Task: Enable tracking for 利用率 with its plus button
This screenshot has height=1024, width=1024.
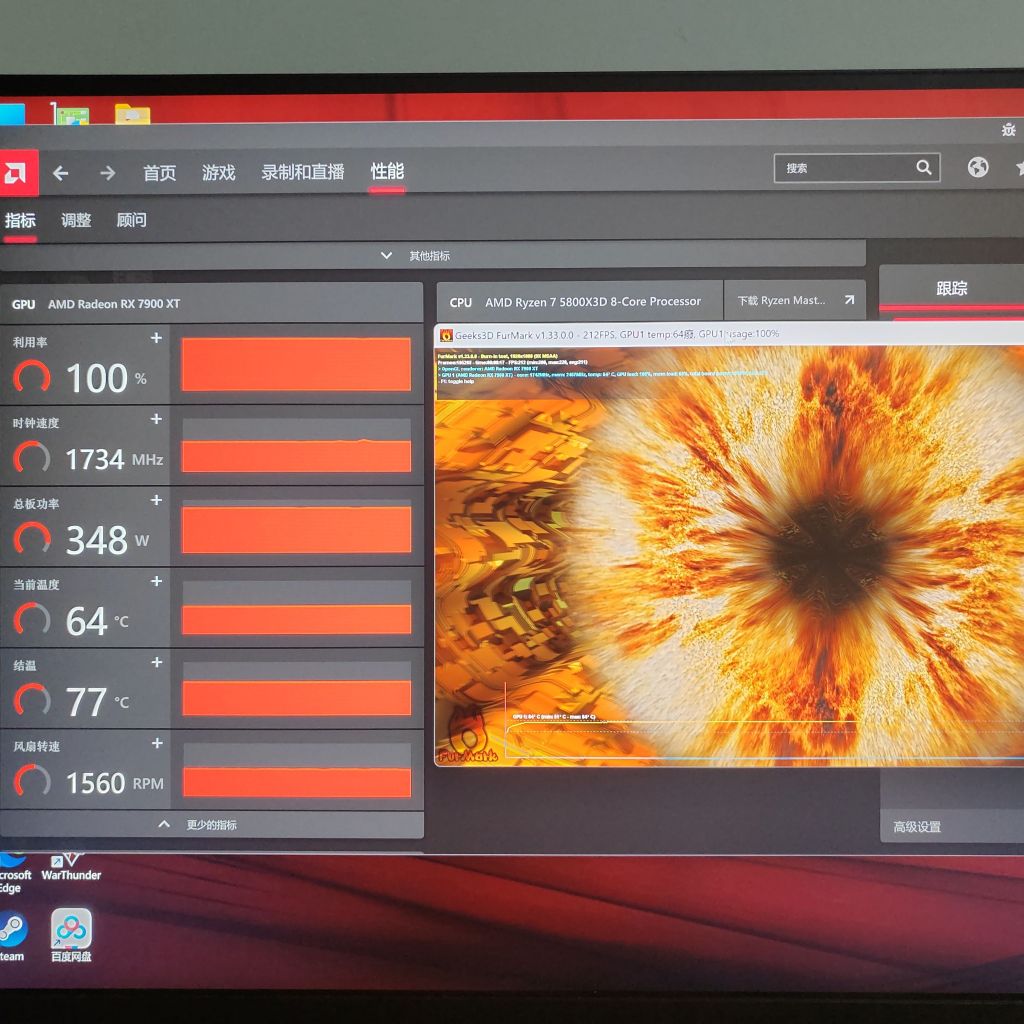Action: click(x=156, y=339)
